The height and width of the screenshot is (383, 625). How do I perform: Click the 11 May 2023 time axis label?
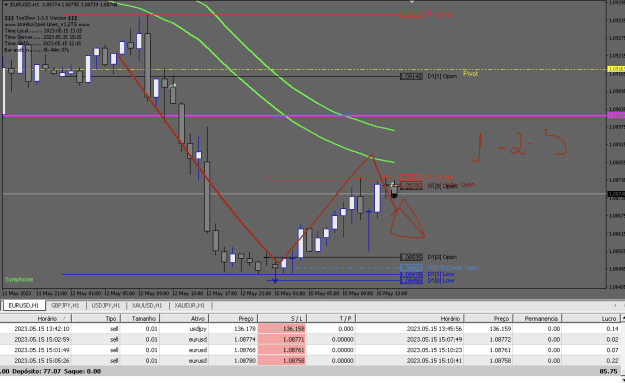16,293
